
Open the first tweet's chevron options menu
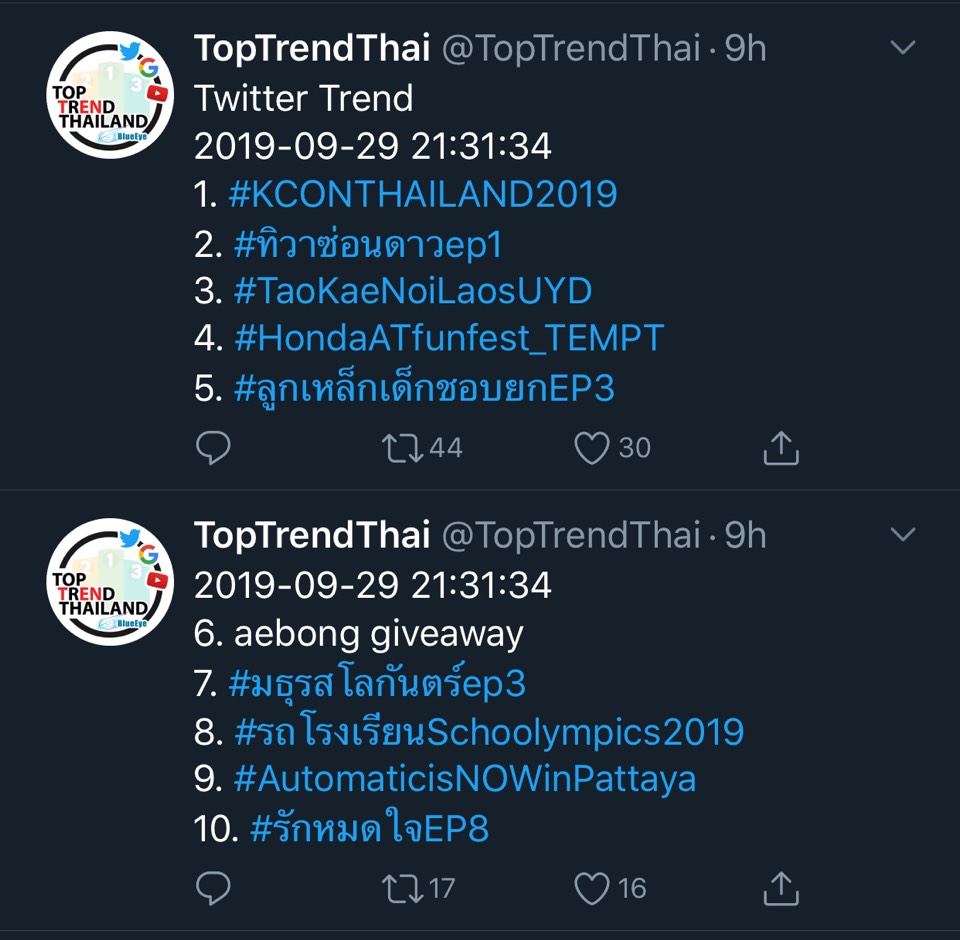tap(903, 47)
